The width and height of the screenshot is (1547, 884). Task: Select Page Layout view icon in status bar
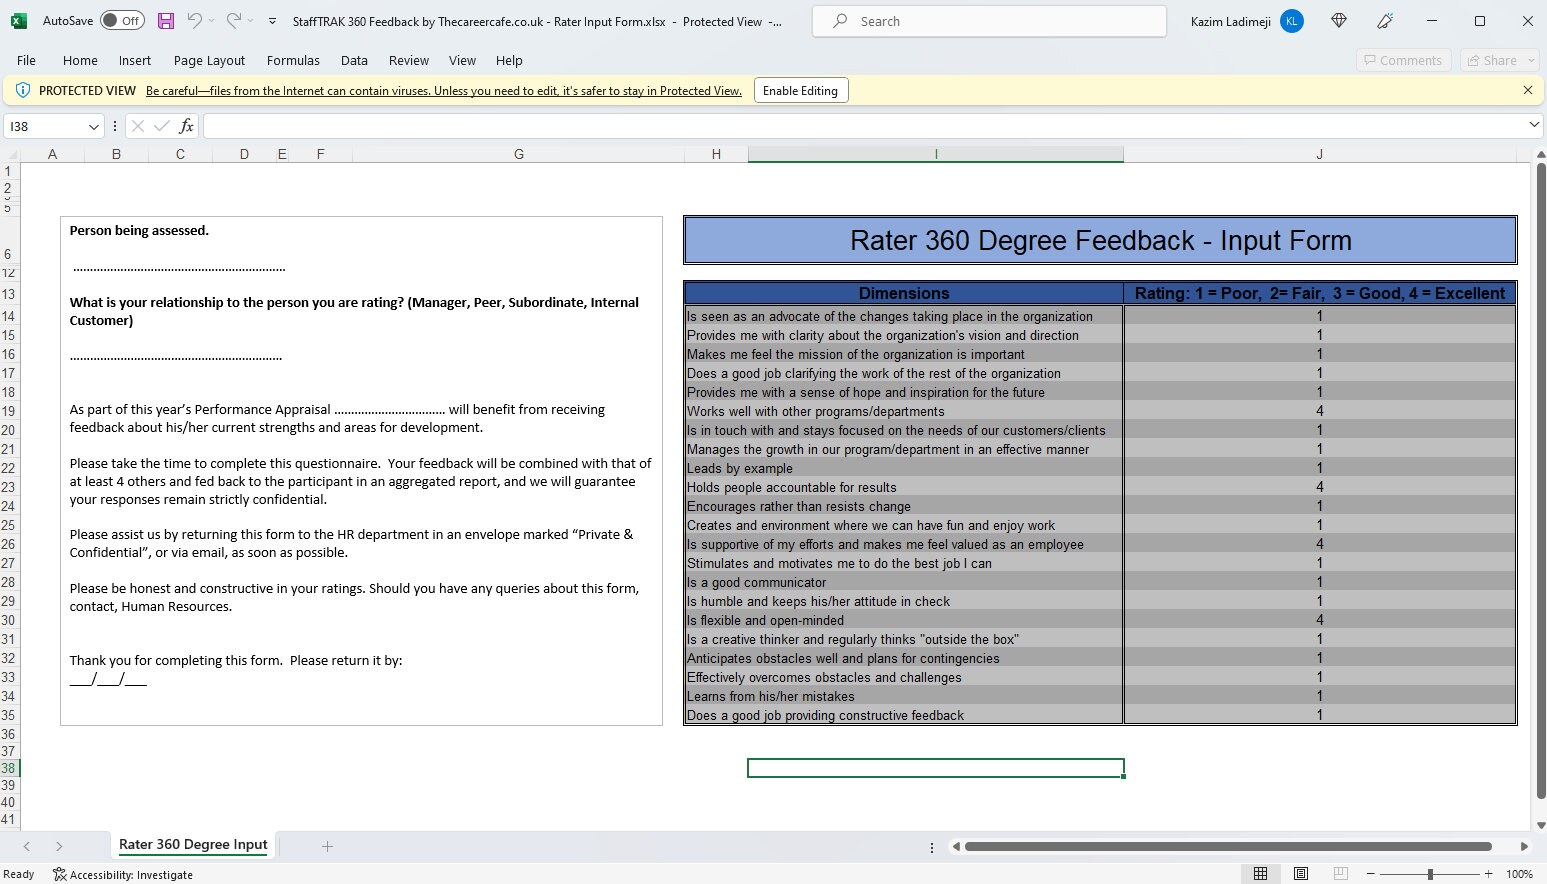coord(1299,873)
